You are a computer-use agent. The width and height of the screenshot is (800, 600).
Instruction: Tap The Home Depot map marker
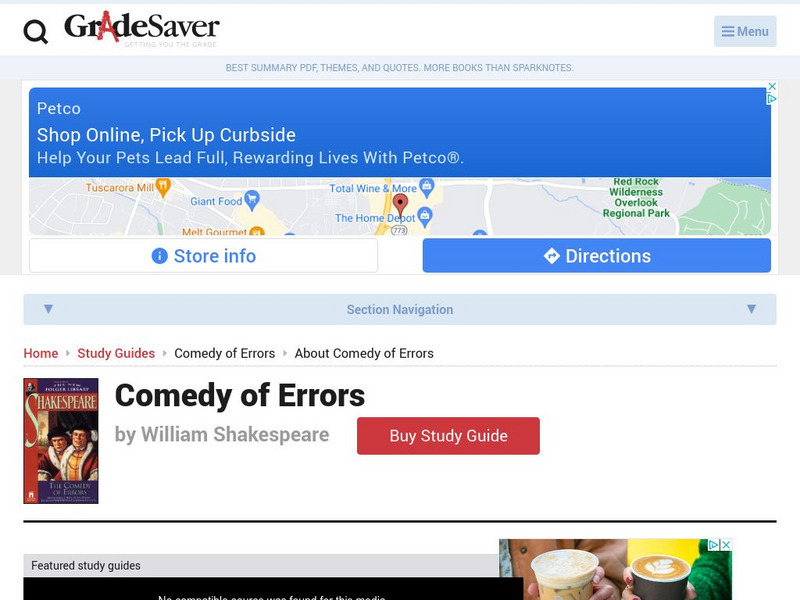point(424,217)
